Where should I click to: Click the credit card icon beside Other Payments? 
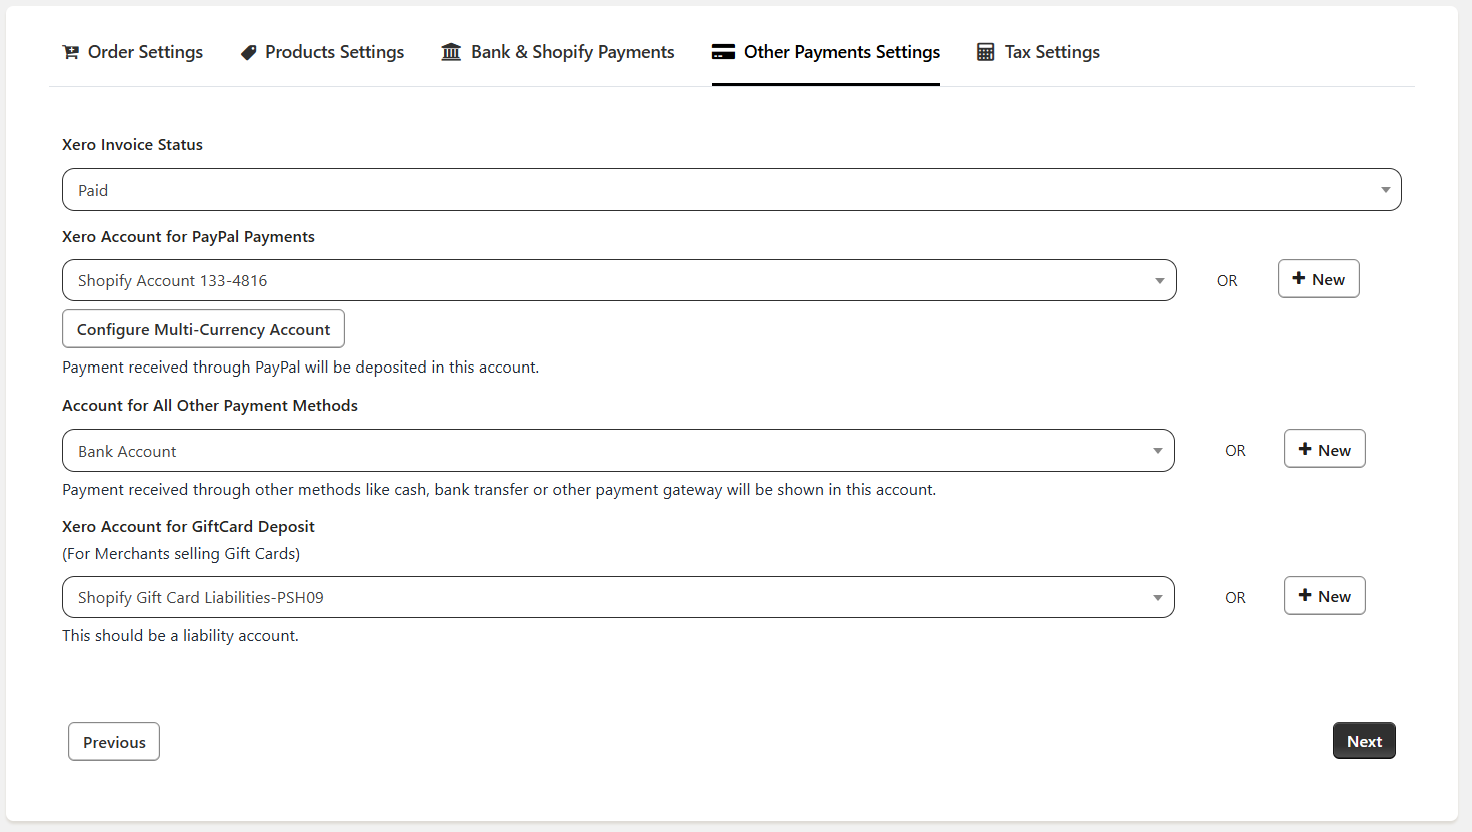click(723, 52)
